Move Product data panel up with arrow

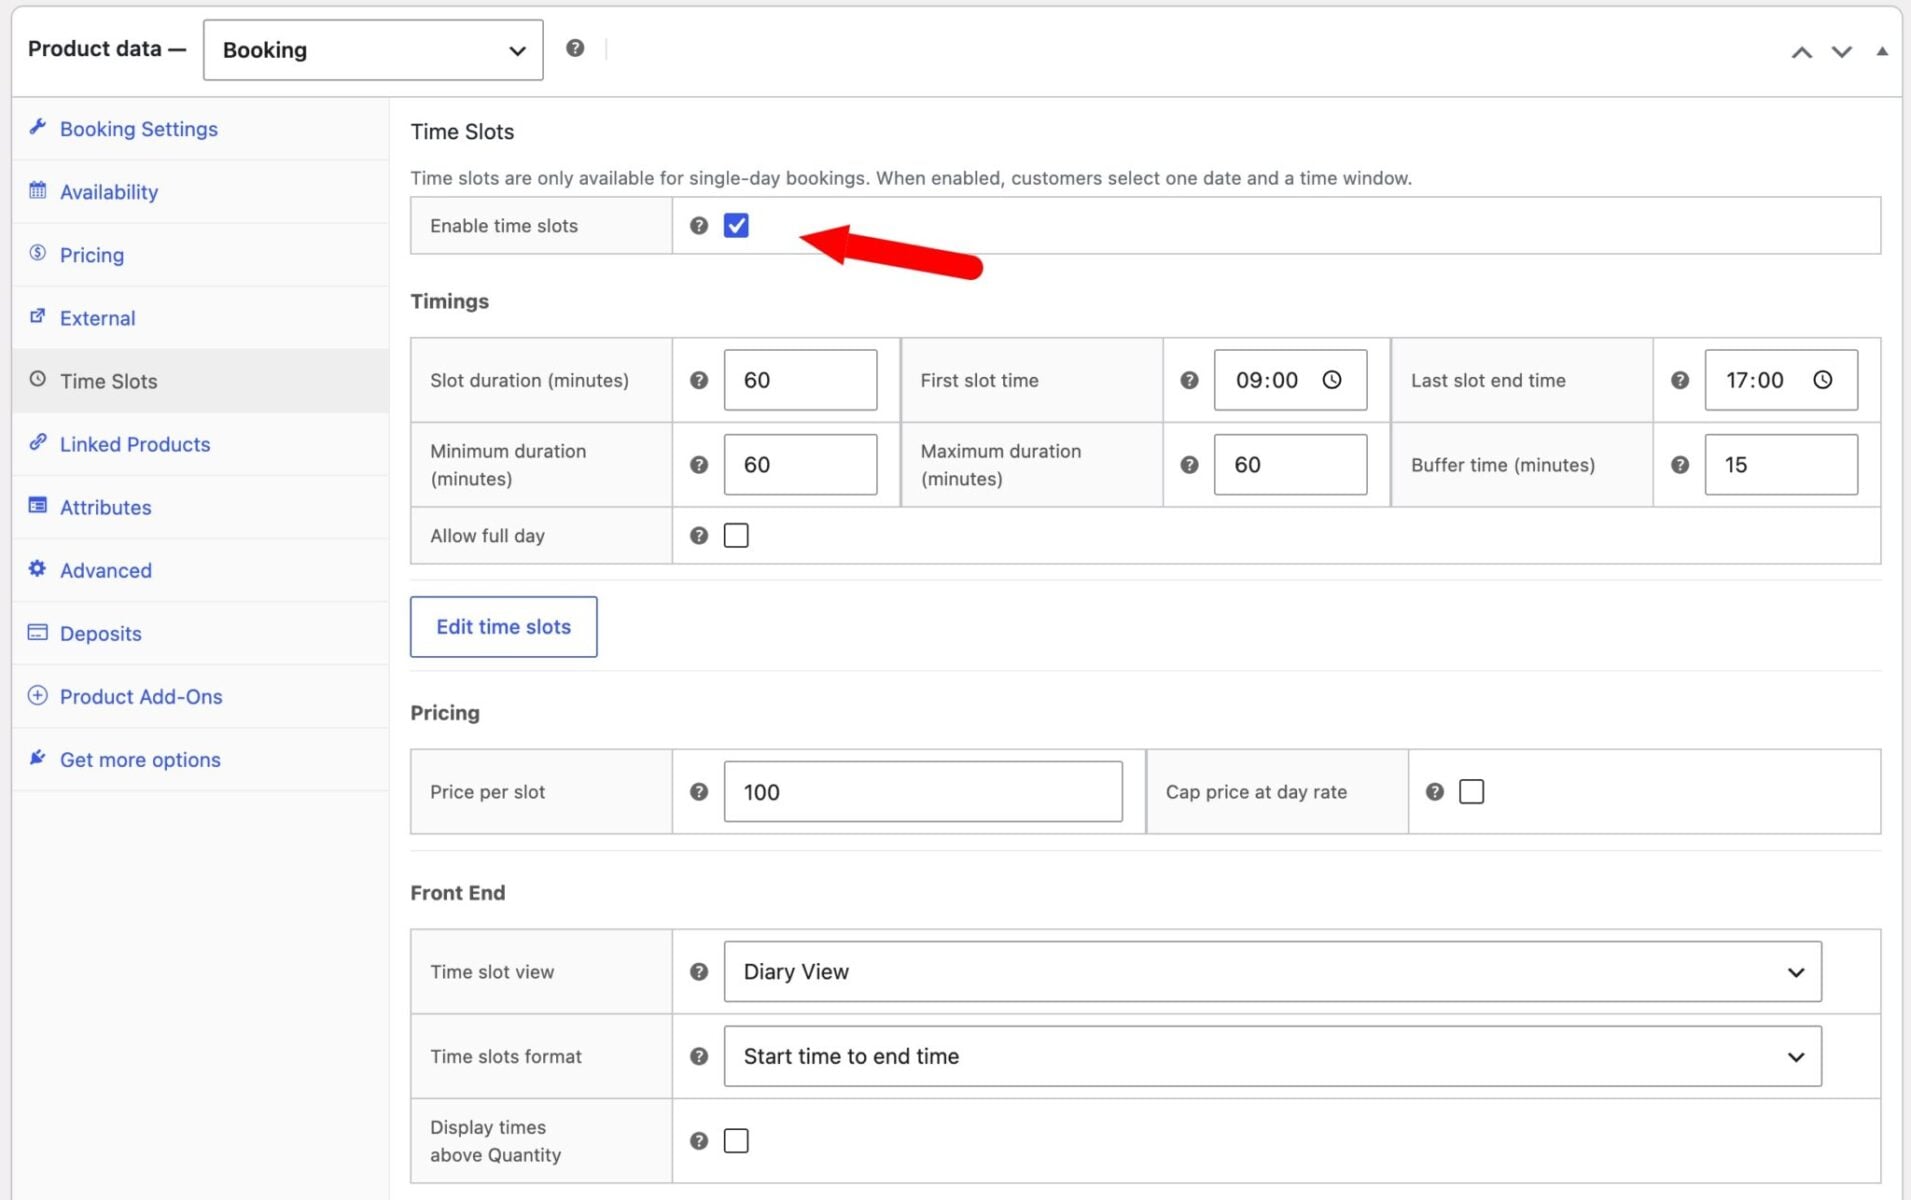[1802, 52]
